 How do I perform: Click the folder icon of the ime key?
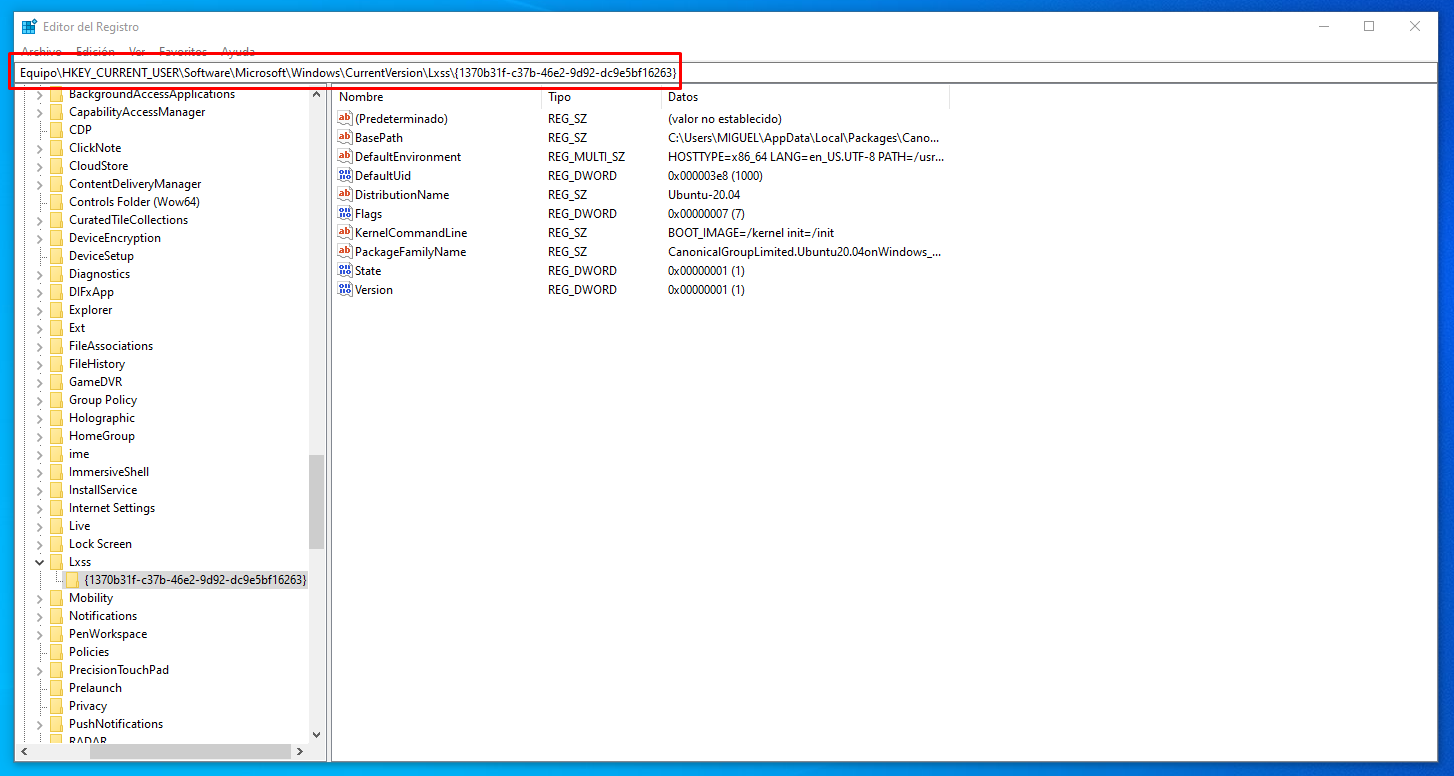[56, 454]
